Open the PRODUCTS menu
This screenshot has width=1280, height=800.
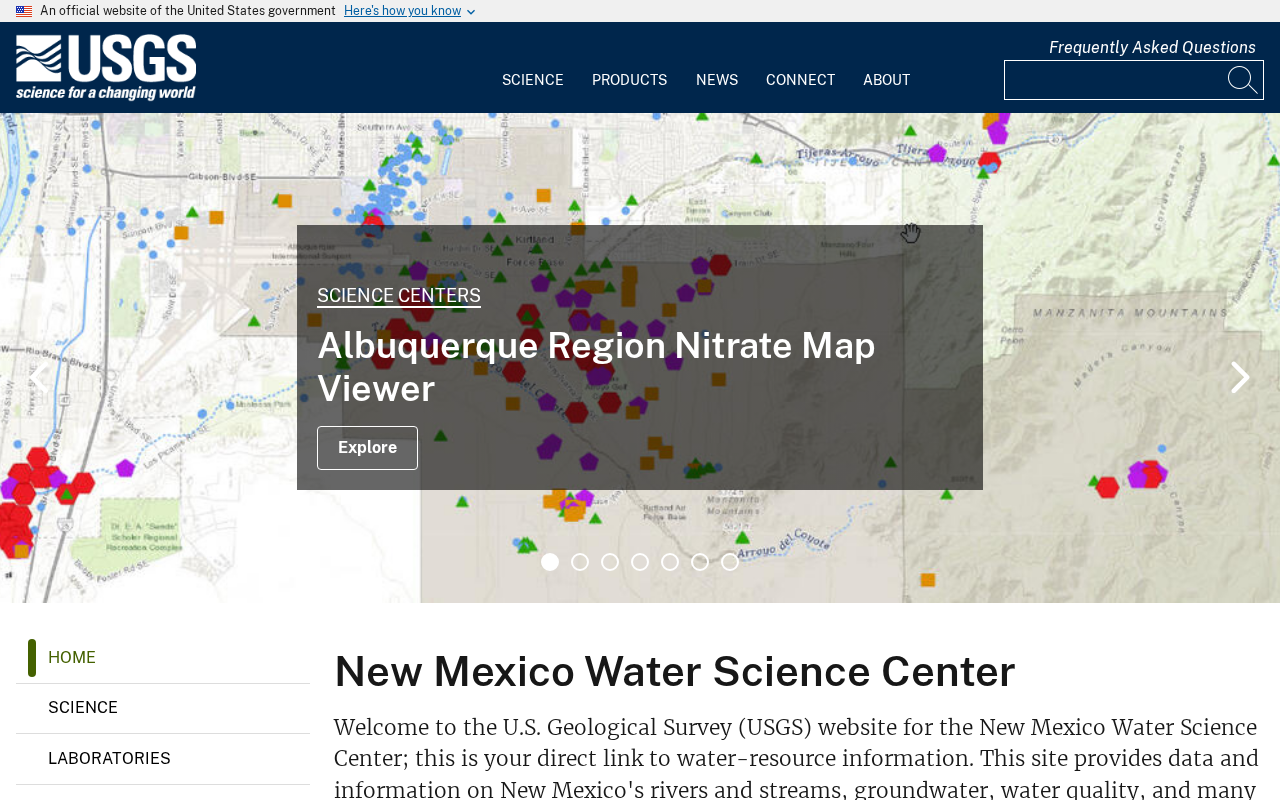click(630, 80)
